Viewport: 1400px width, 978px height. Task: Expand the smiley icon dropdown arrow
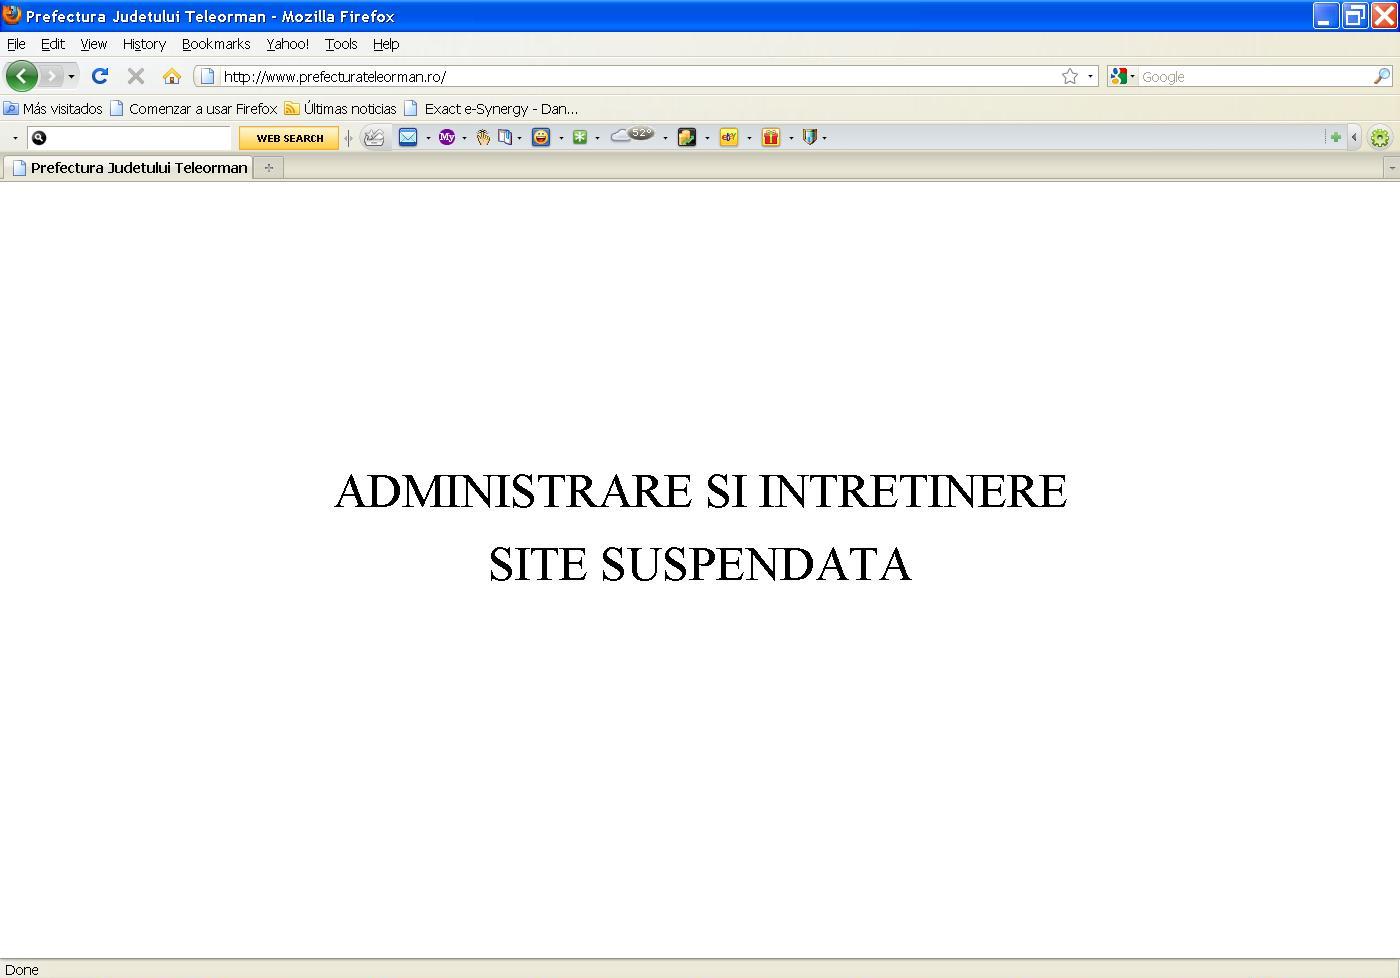(561, 138)
